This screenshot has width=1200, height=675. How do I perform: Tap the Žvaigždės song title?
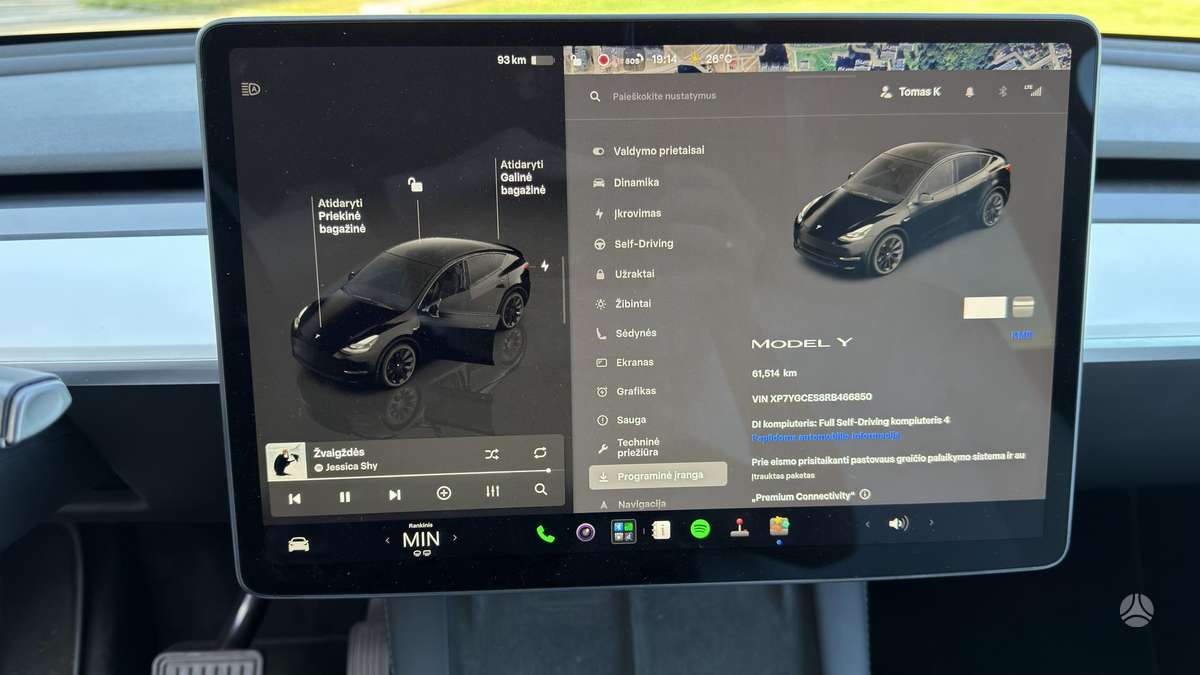[x=339, y=453]
